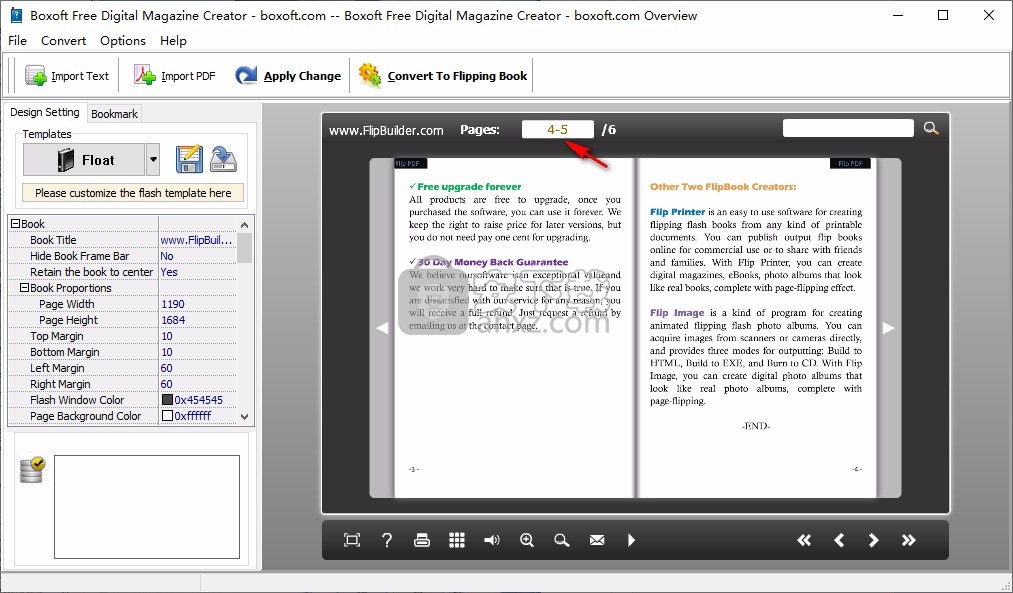Image resolution: width=1013 pixels, height=593 pixels.
Task: Jump to first page double-left arrow
Action: 804,540
